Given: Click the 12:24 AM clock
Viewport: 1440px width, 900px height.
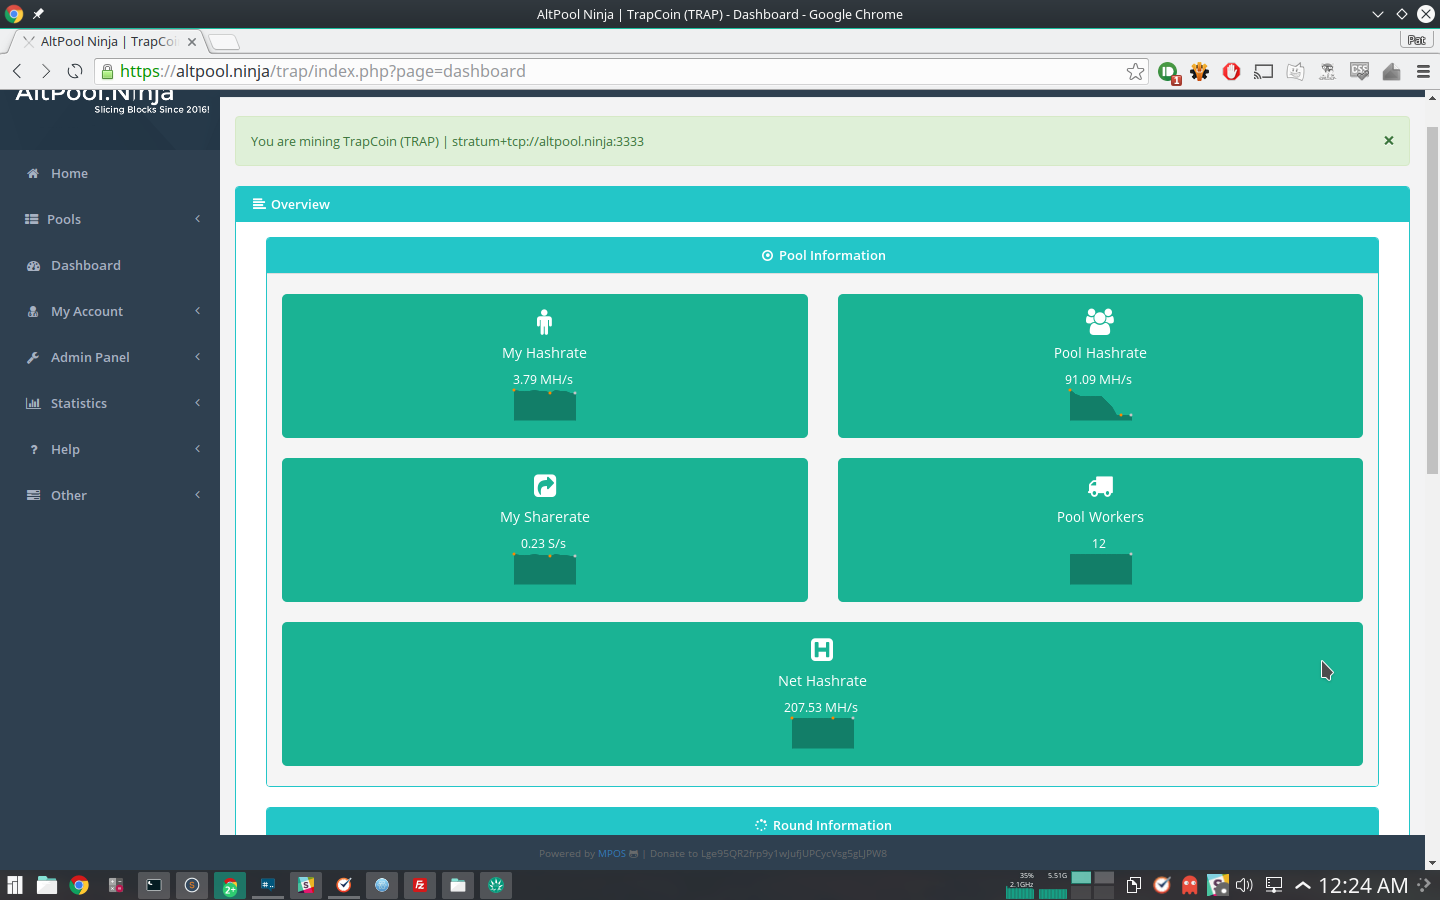Looking at the screenshot, I should point(1363,885).
